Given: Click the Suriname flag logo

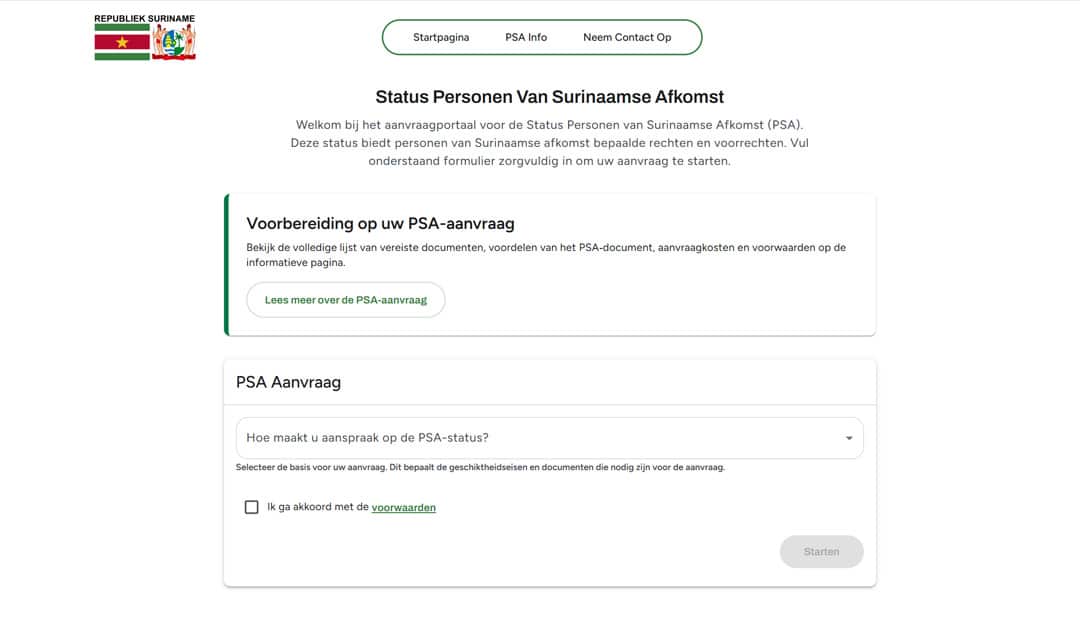Looking at the screenshot, I should (122, 42).
